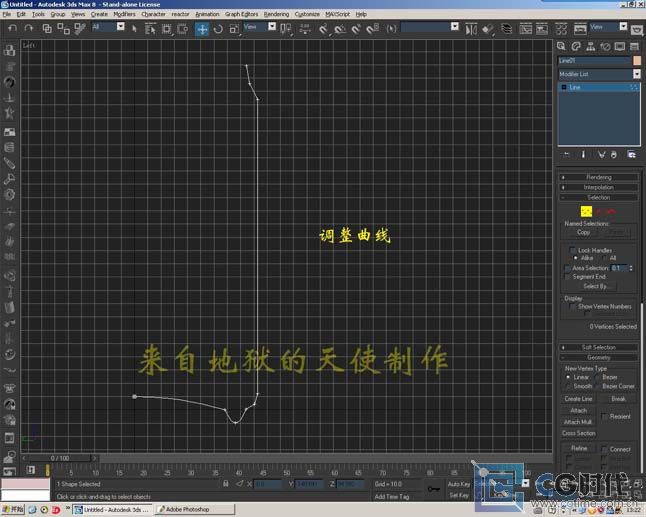Select the Unlink Selection tool
This screenshot has width=646, height=517.
(63, 28)
